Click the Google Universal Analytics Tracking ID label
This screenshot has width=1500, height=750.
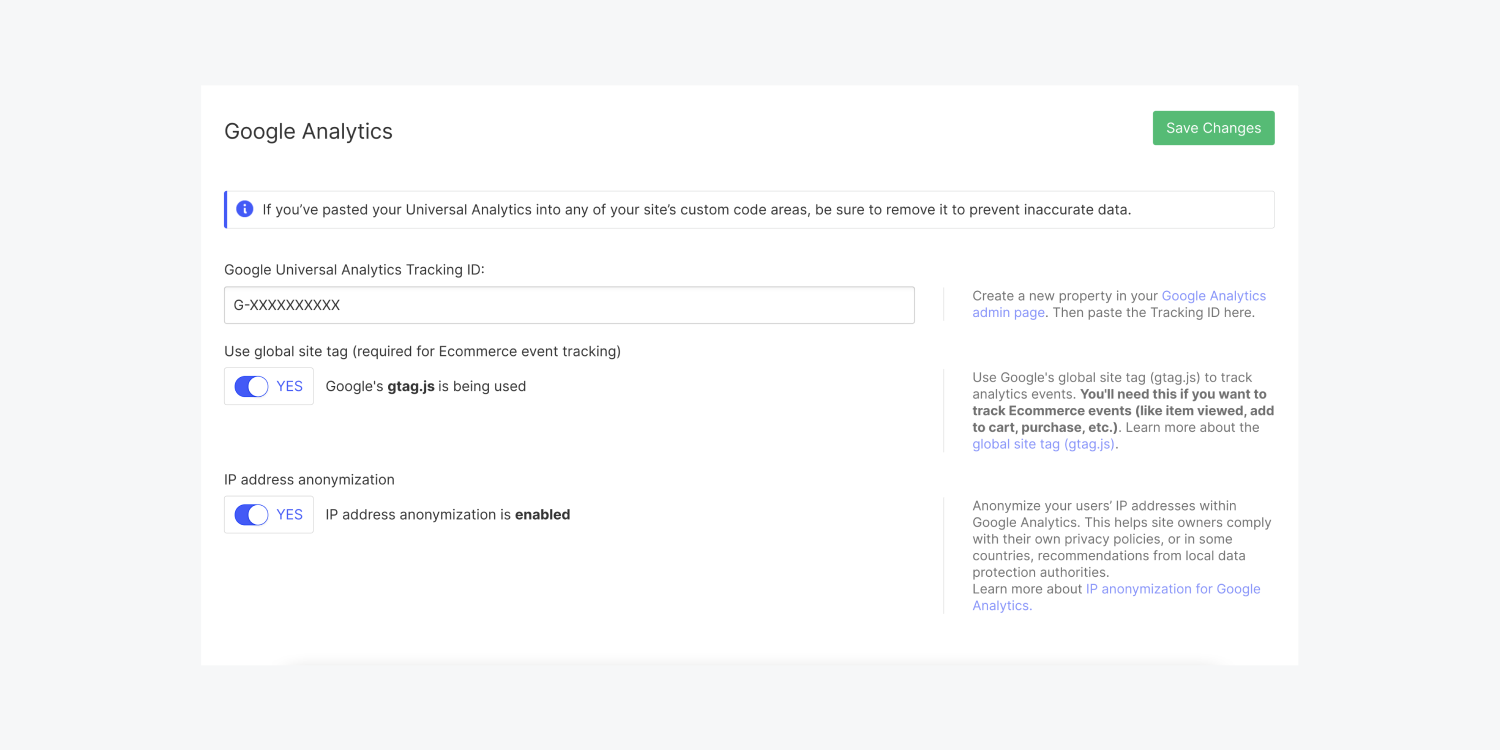pyautogui.click(x=354, y=269)
